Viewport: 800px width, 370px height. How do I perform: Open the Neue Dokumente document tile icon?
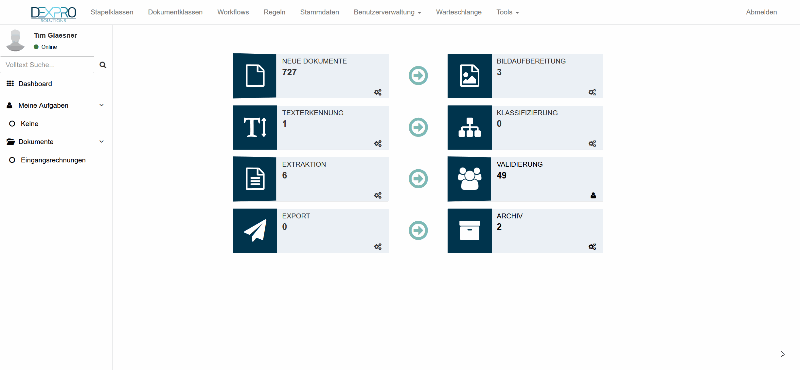(255, 76)
